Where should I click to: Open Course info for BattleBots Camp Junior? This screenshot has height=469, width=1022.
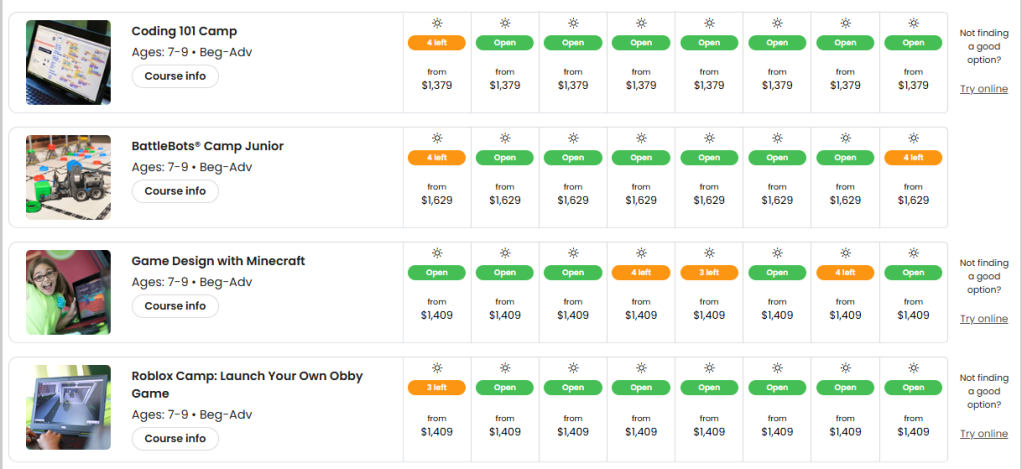[x=175, y=191]
